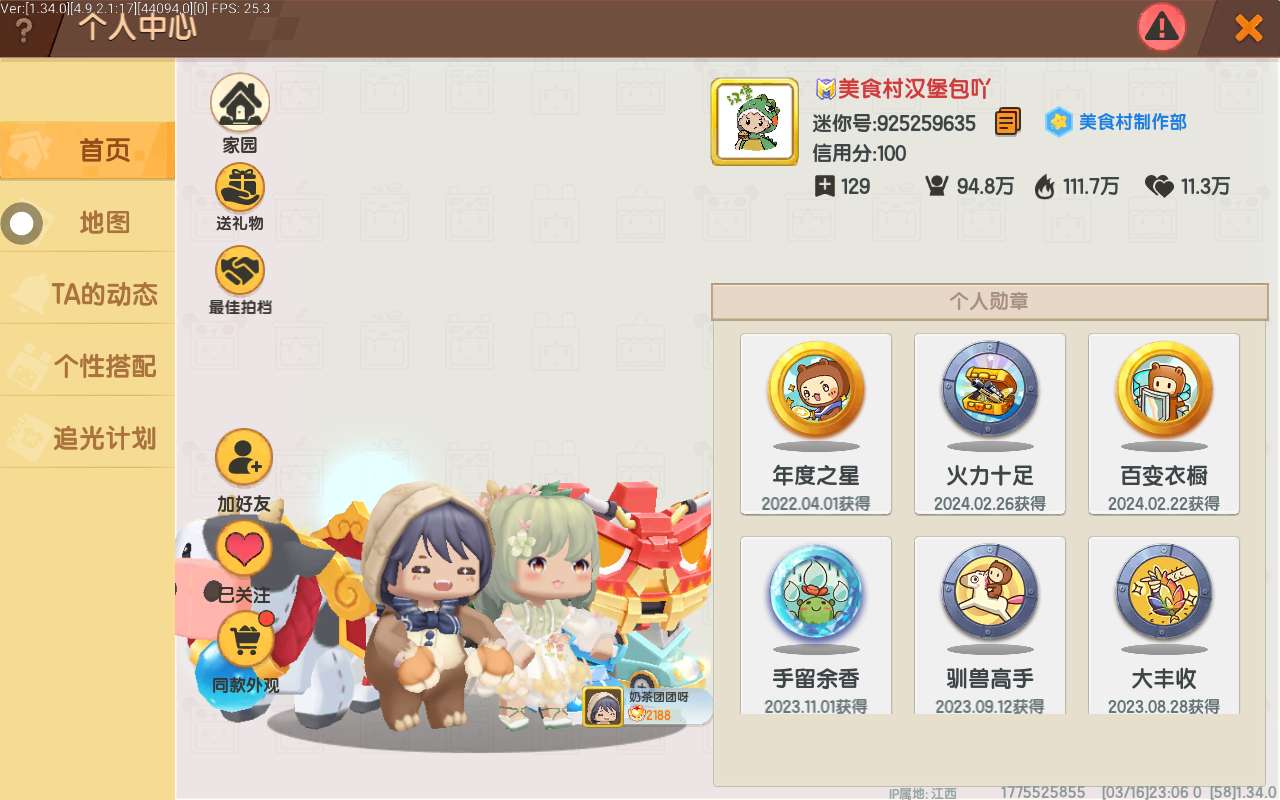Click the 送礼物 gift icon
Image resolution: width=1280 pixels, height=800 pixels.
point(240,187)
